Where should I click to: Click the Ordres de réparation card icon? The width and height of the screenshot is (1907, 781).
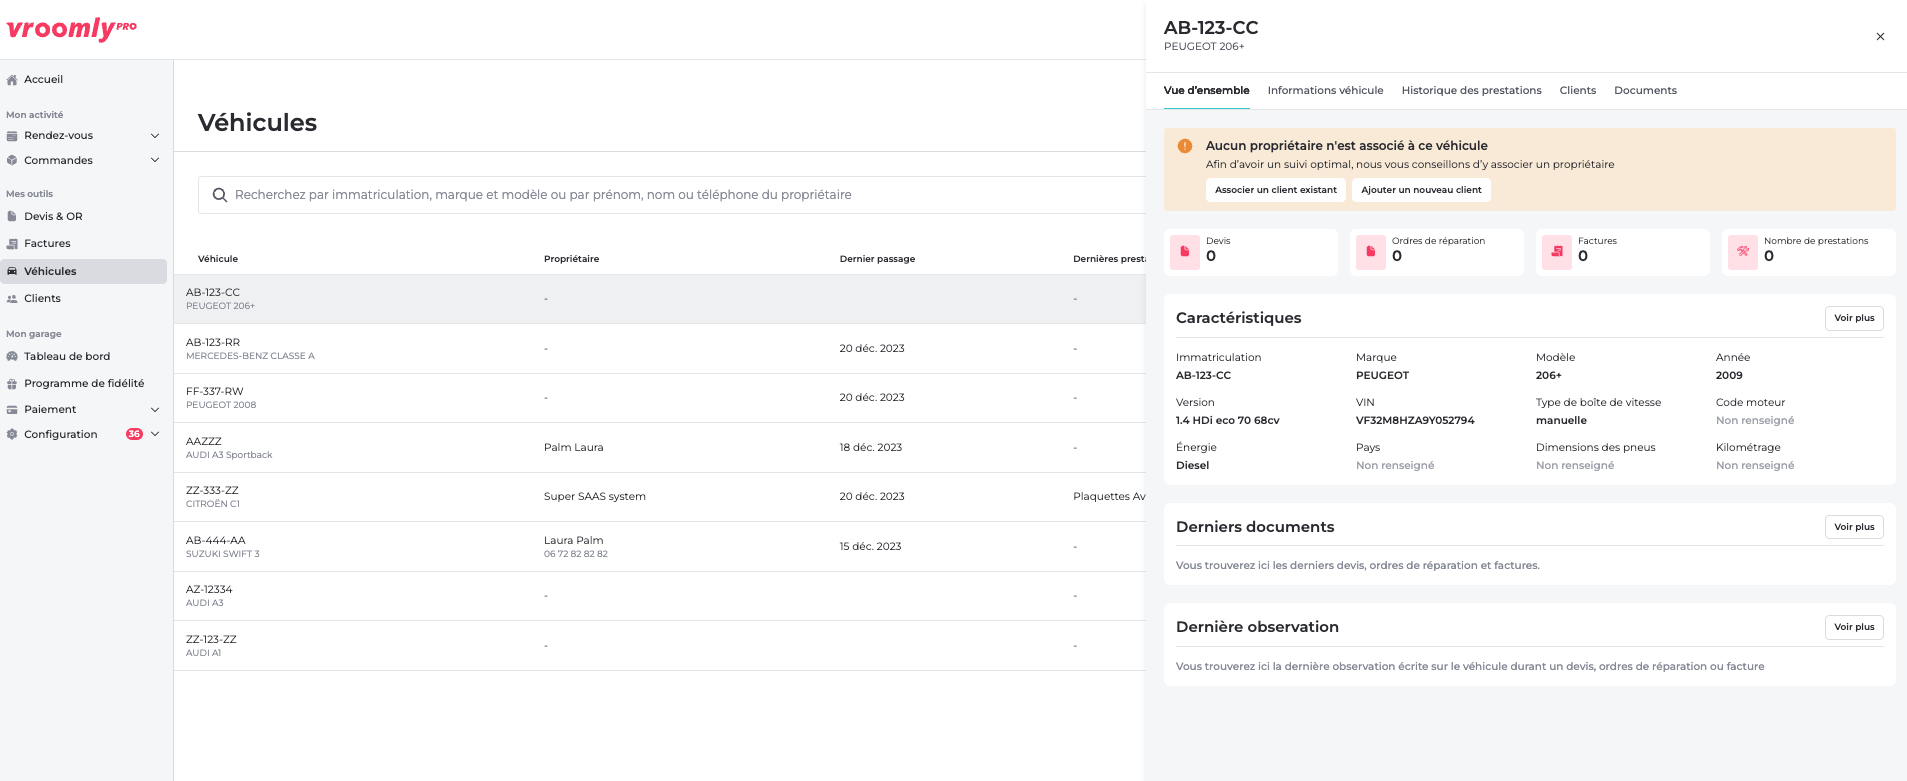coord(1371,252)
